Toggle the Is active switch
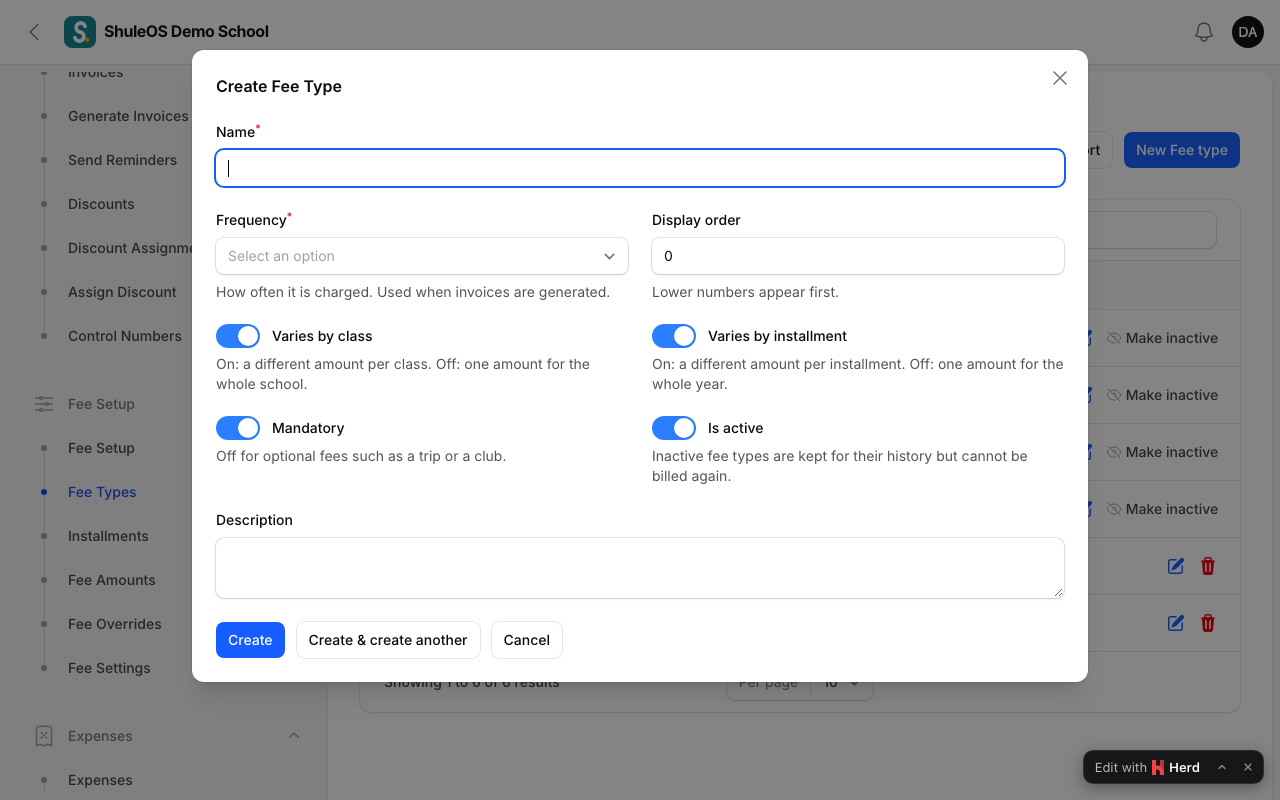 coord(674,428)
